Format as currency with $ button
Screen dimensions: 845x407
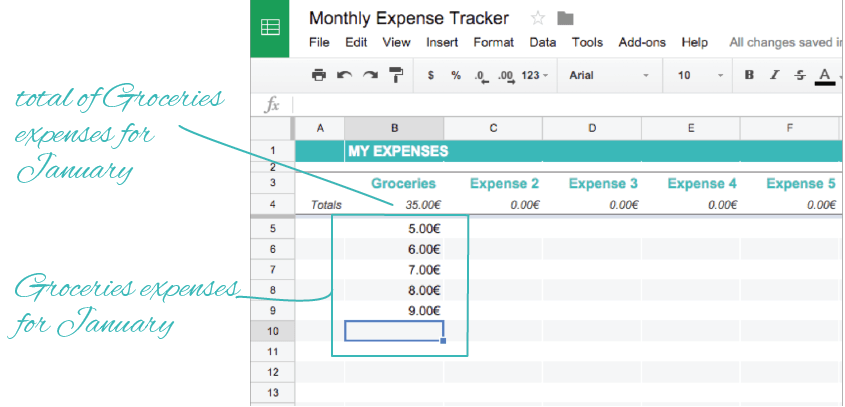click(x=431, y=75)
